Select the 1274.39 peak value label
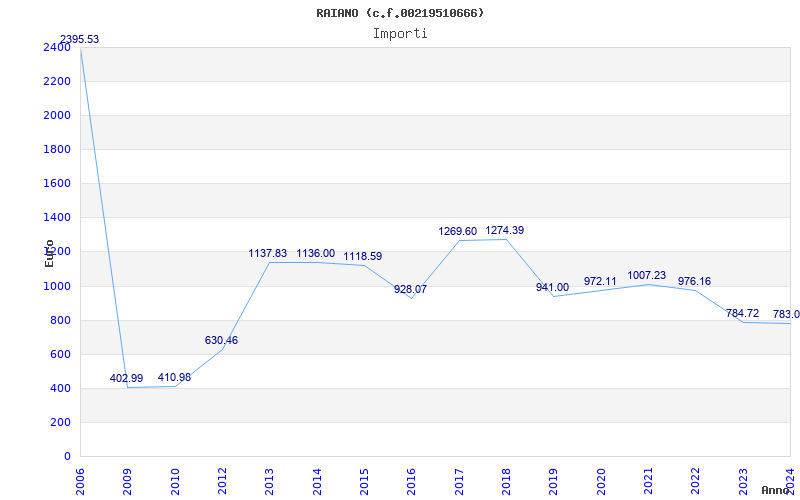This screenshot has width=800, height=500. tap(505, 231)
